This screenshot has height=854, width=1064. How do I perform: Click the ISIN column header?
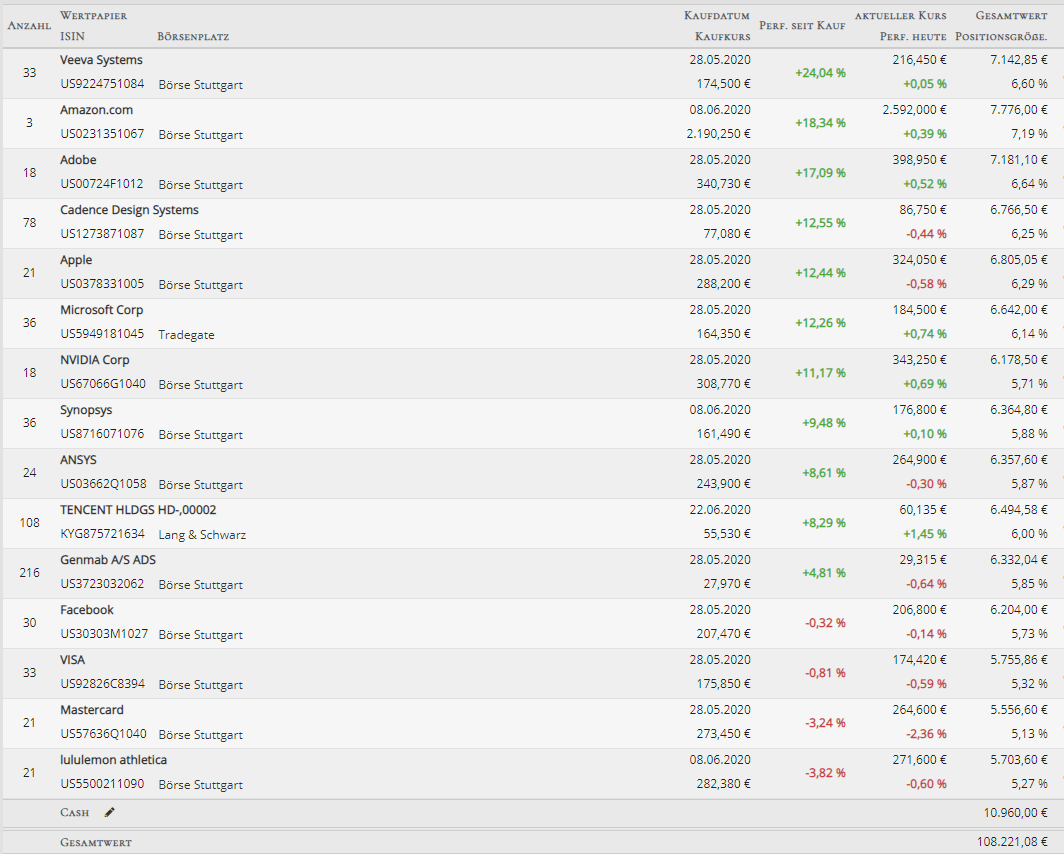pyautogui.click(x=72, y=36)
